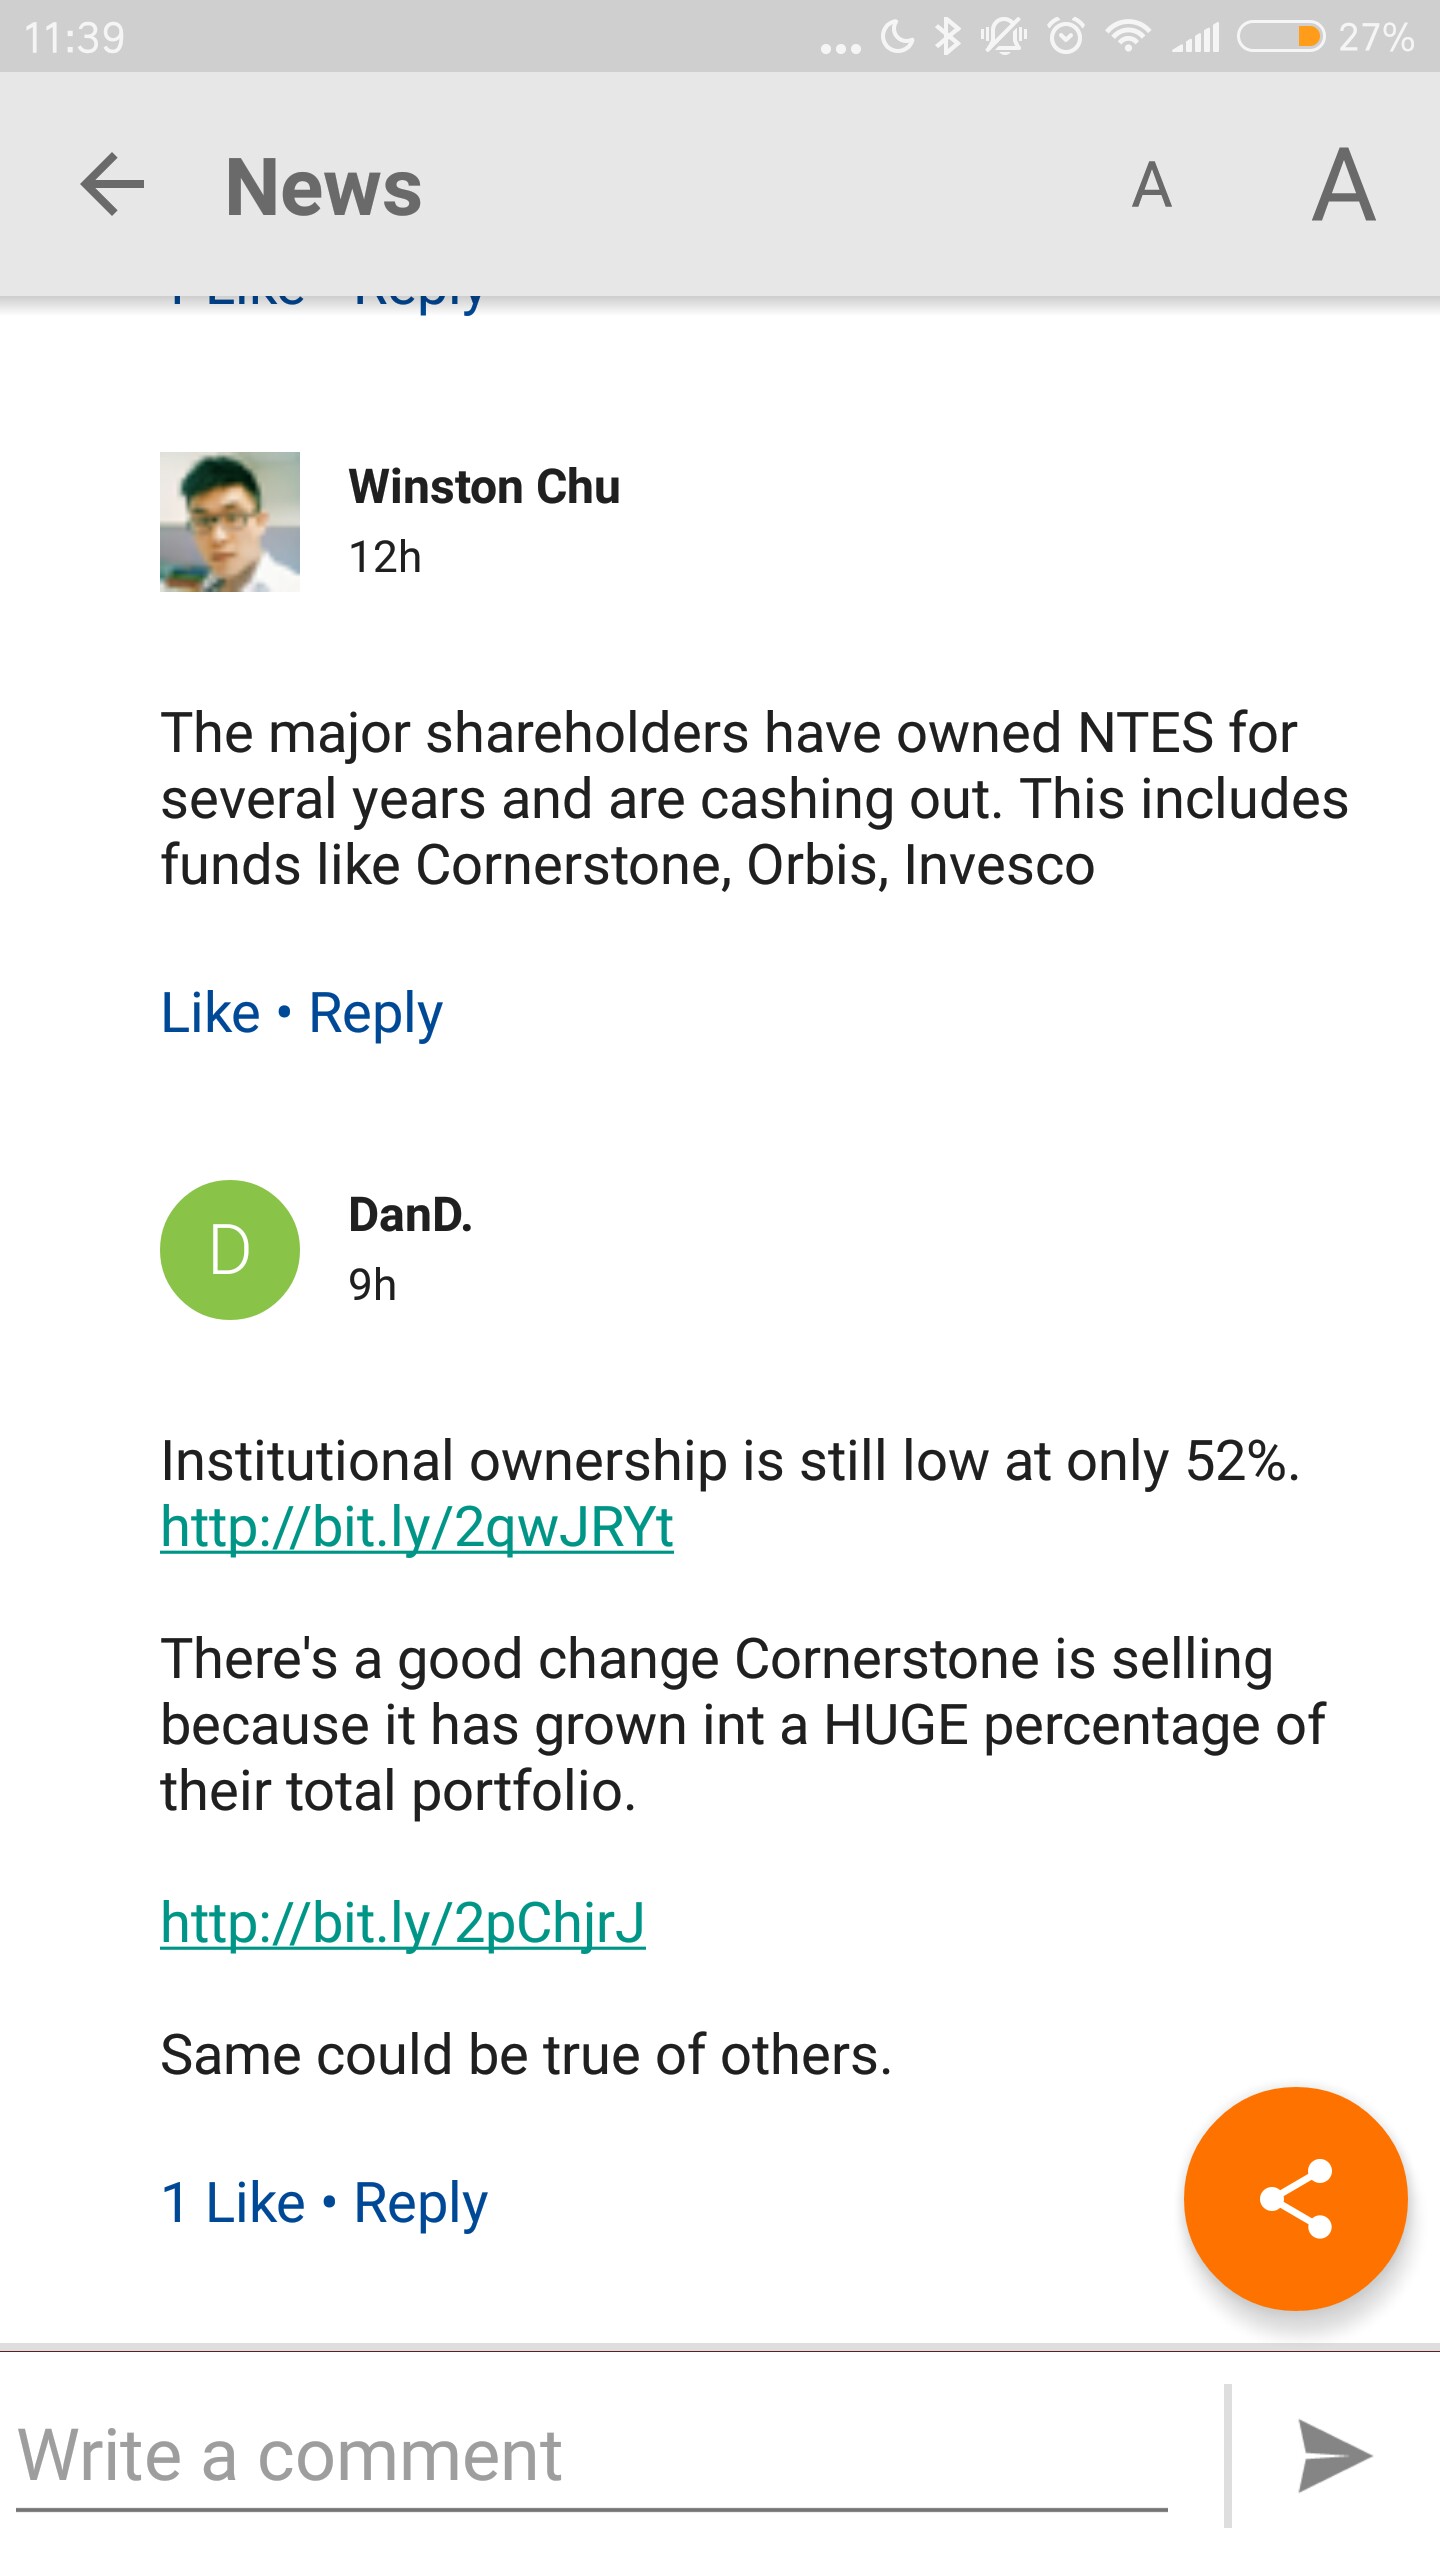Tap the alarm clock status icon
Viewport: 1440px width, 2560px height.
click(x=1066, y=37)
